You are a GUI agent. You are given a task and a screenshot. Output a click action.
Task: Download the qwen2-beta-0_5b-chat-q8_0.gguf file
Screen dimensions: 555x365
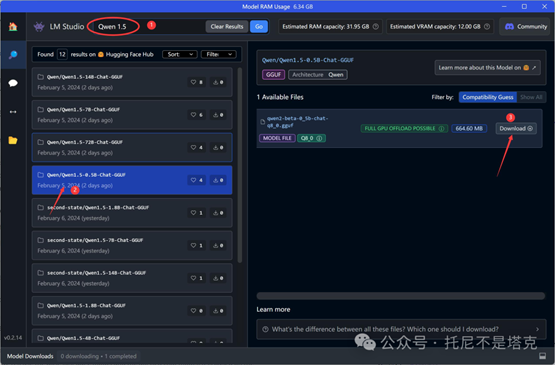point(516,129)
